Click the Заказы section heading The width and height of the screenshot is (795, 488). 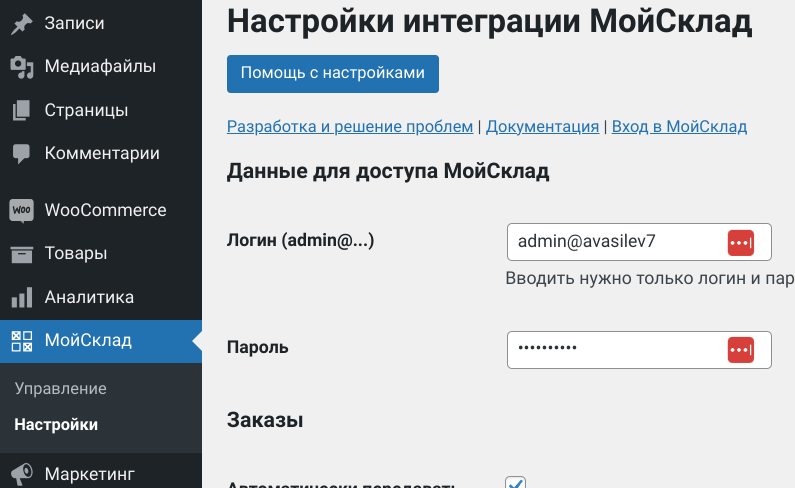tap(265, 420)
